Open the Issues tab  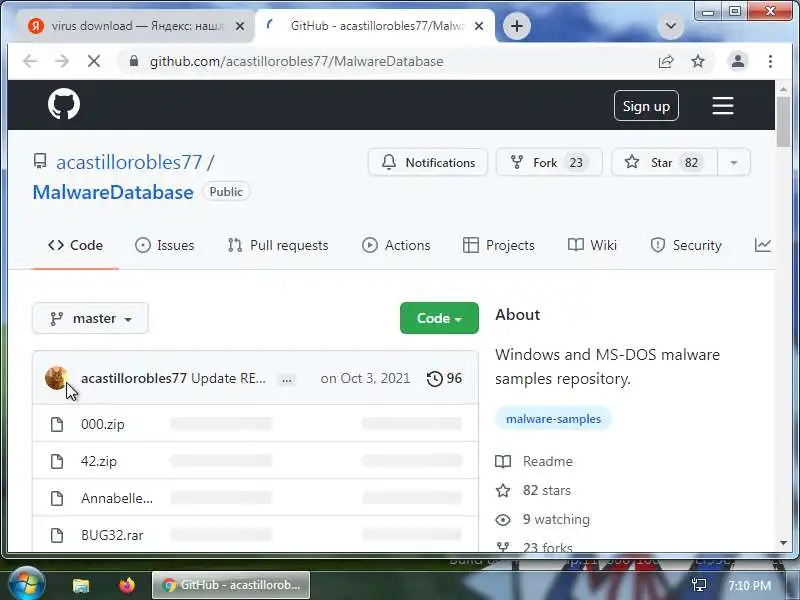click(165, 245)
